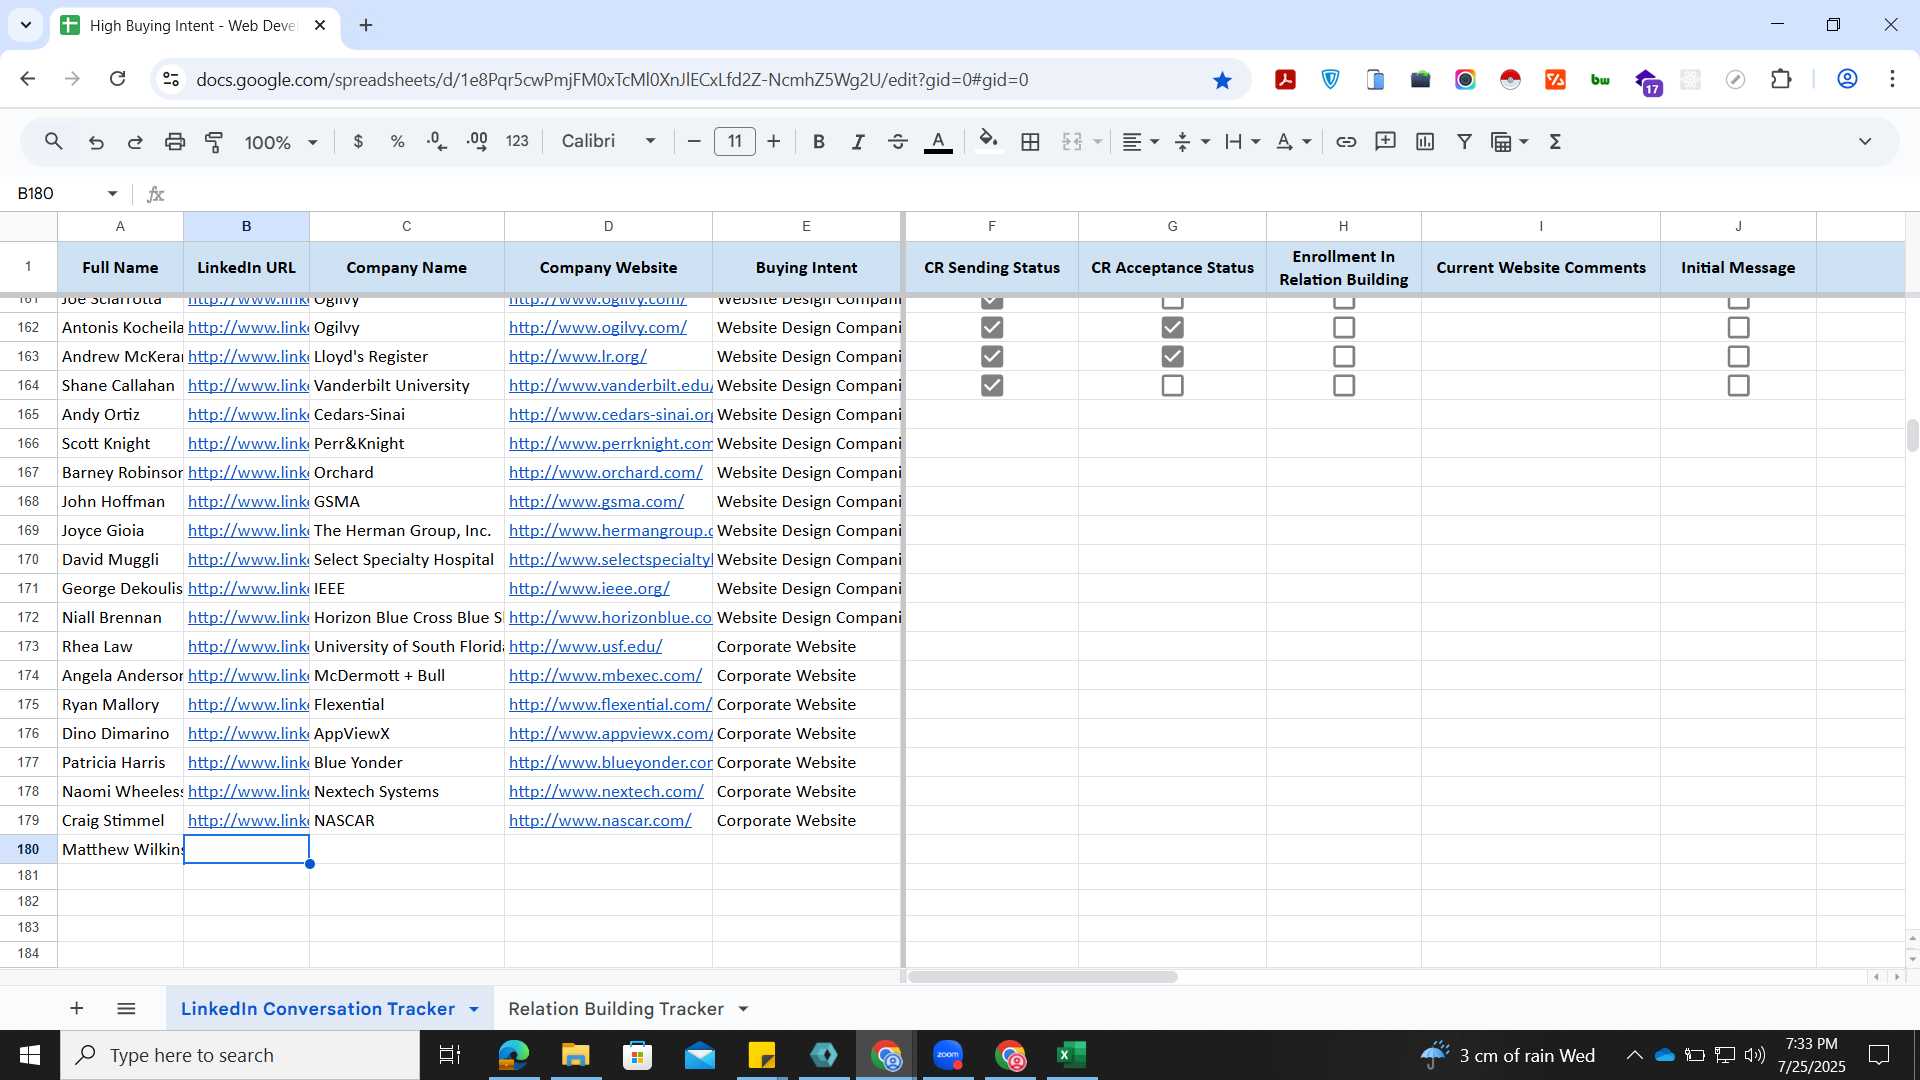Open the gsma.com website link
The width and height of the screenshot is (1920, 1080).
[x=596, y=501]
